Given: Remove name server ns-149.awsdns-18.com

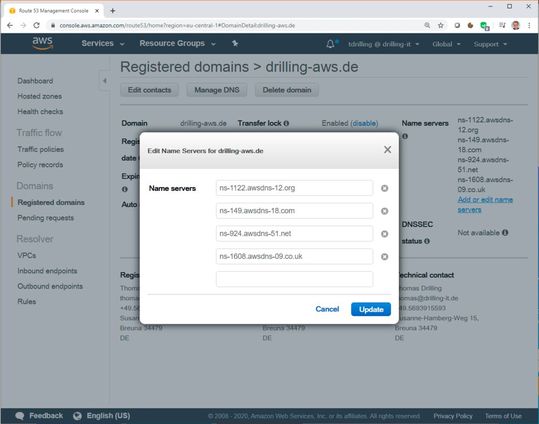Looking at the screenshot, I should 385,211.
